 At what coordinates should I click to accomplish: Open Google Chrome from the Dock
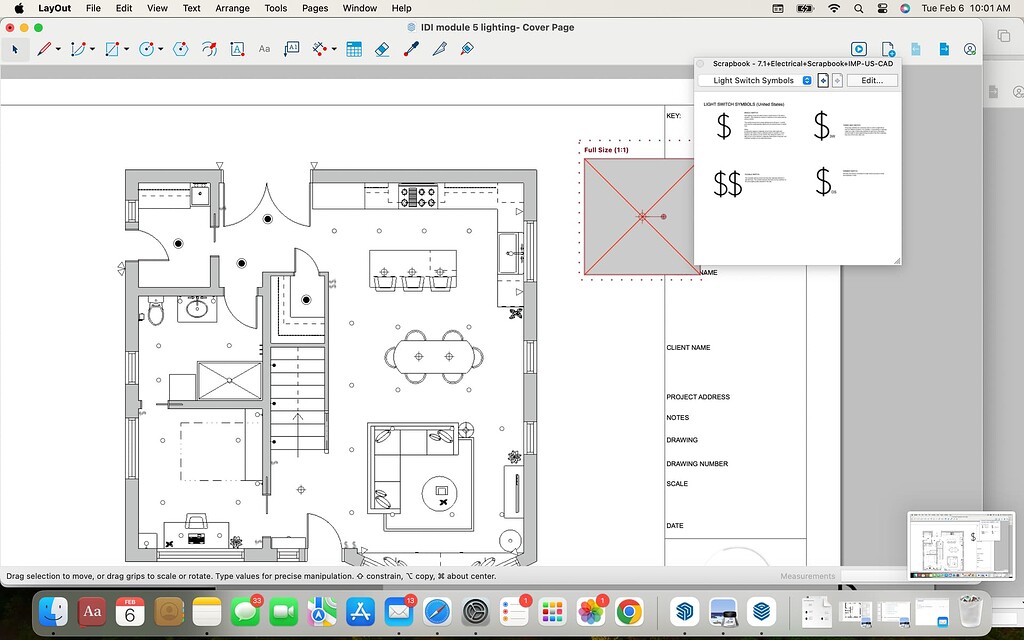[x=630, y=611]
